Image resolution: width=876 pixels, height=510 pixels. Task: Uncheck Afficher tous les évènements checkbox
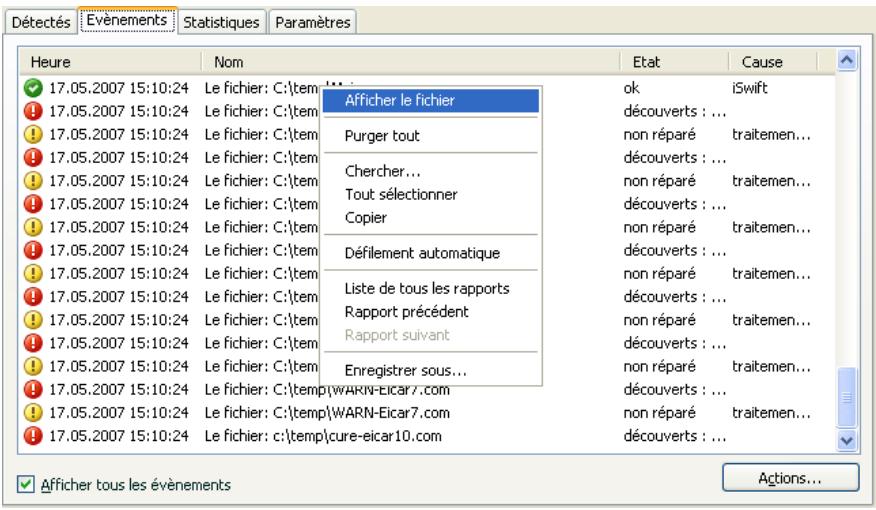pos(26,484)
